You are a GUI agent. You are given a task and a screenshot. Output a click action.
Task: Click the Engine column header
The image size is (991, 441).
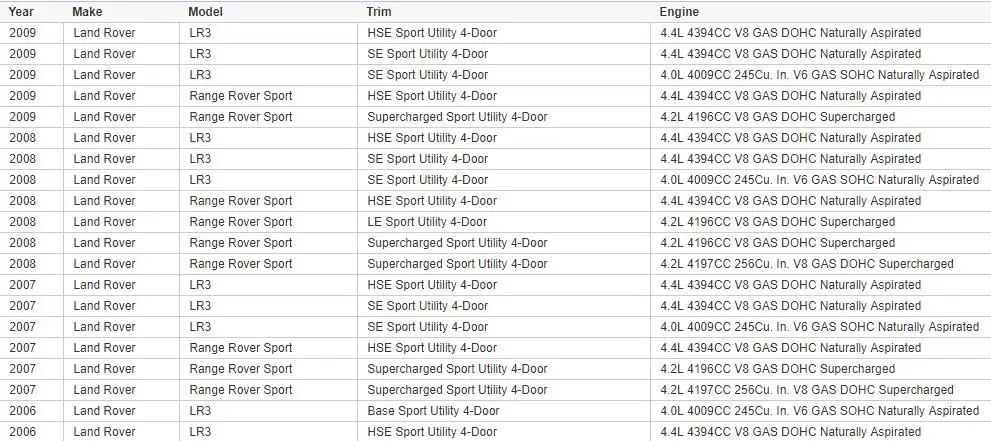(x=820, y=12)
